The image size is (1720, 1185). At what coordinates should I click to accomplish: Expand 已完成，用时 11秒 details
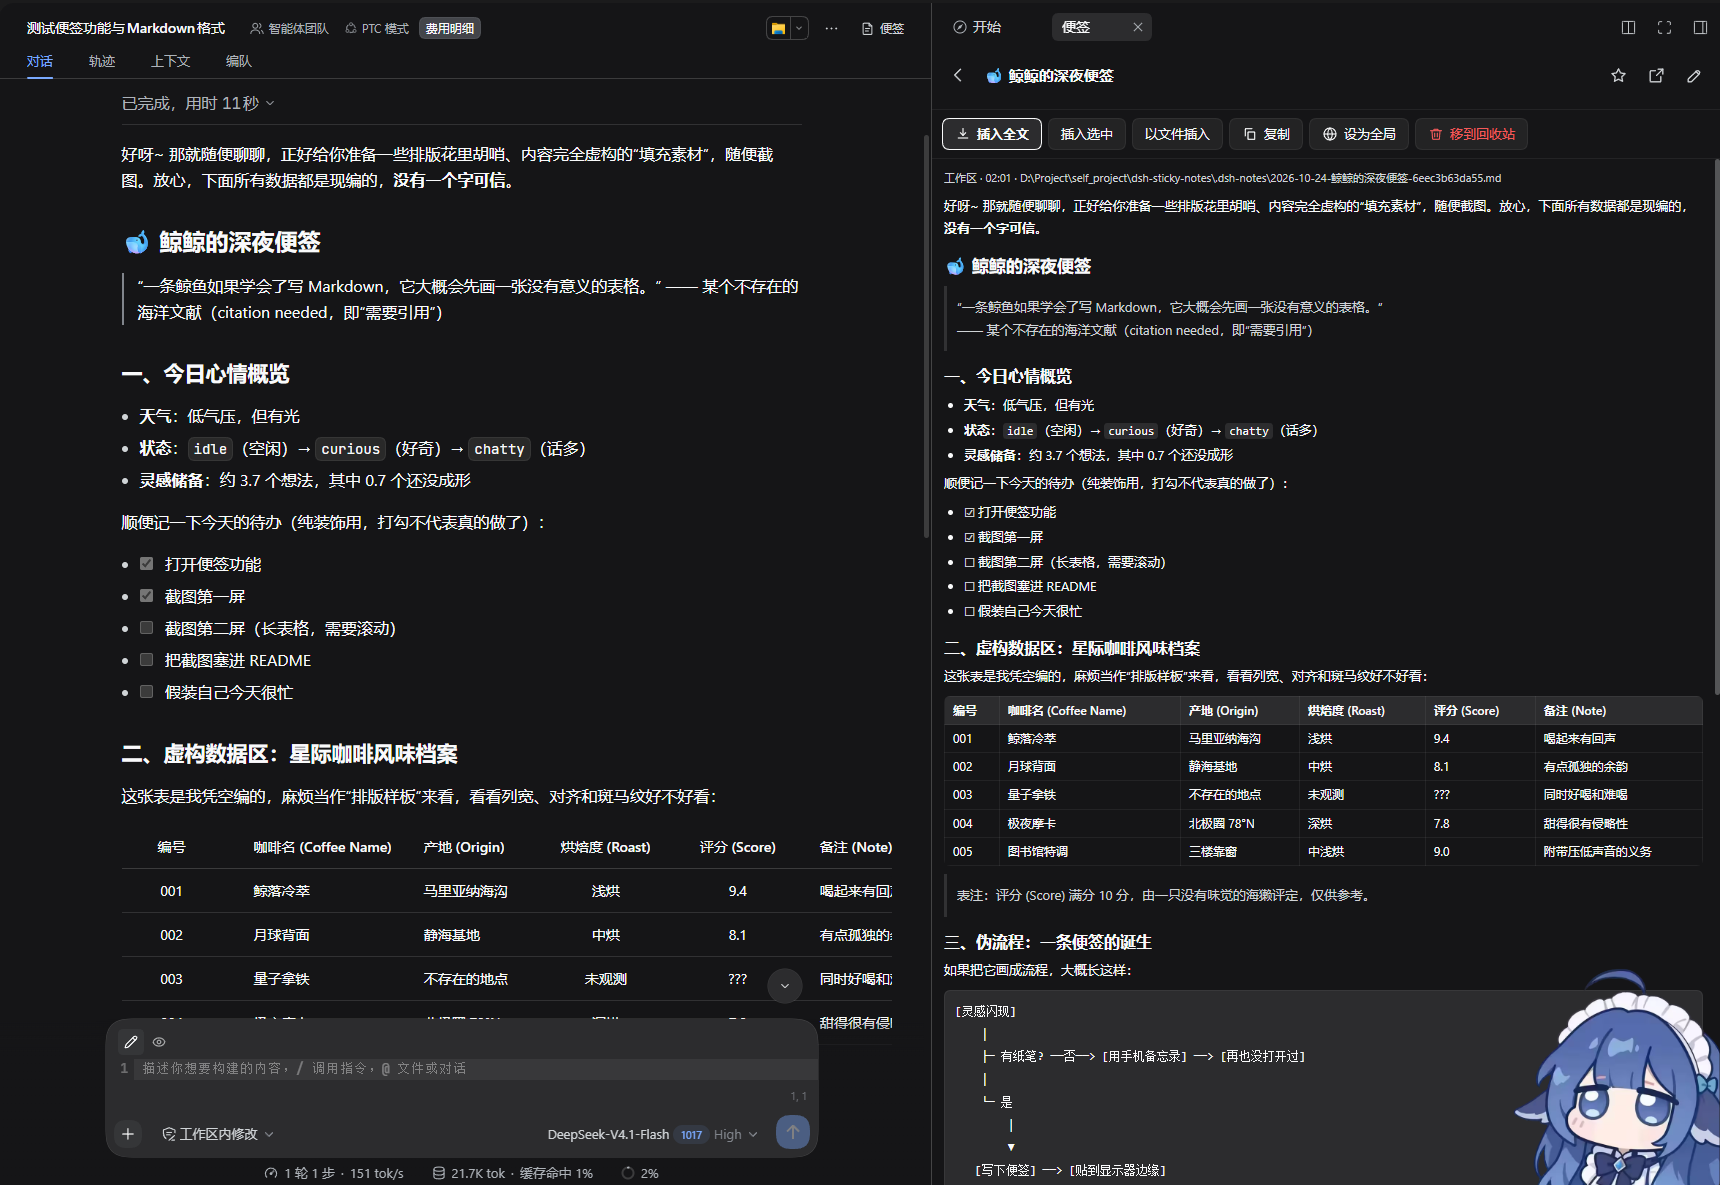[198, 103]
